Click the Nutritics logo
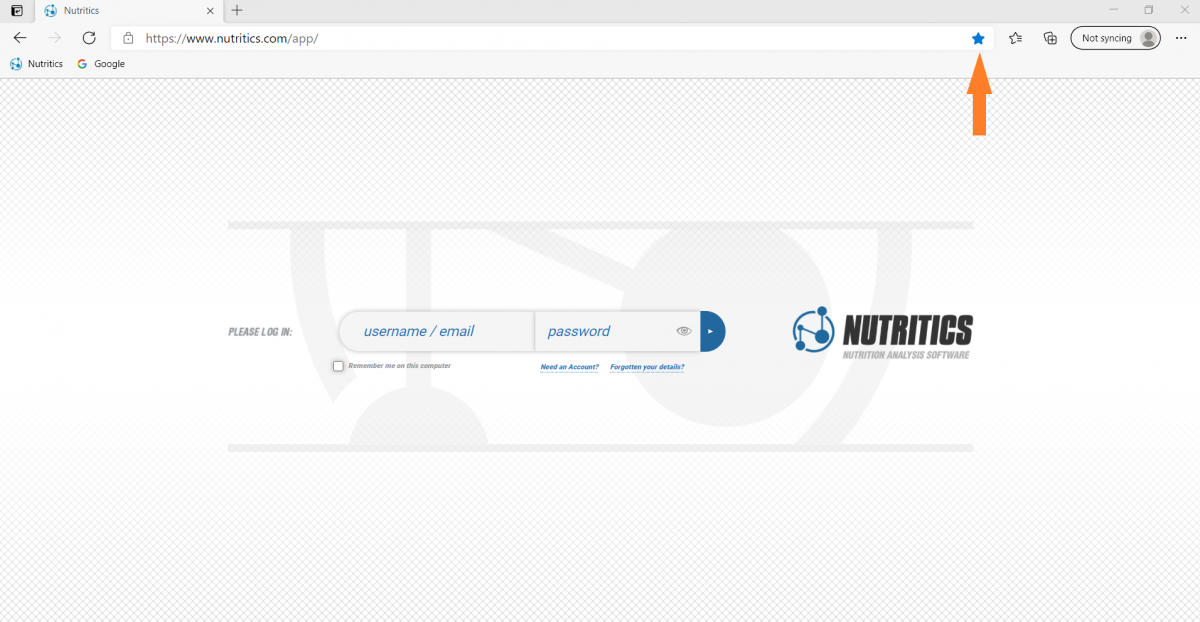Screen dimensions: 1200x622 (x=882, y=331)
